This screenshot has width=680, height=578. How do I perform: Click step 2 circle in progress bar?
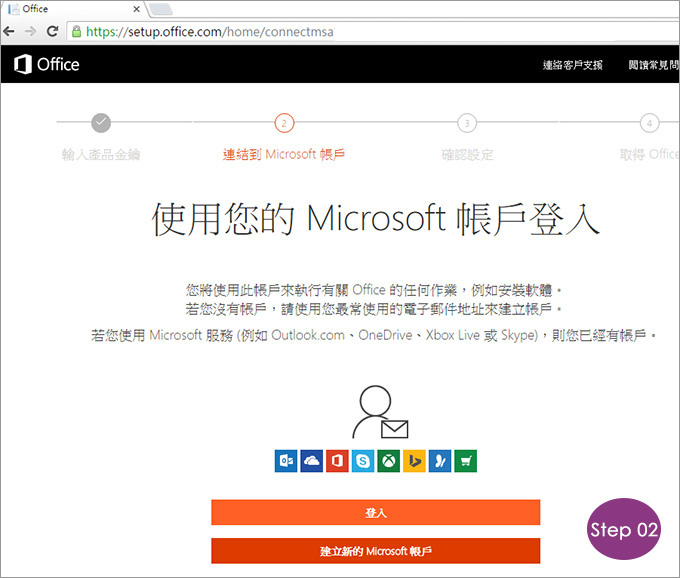coord(284,123)
